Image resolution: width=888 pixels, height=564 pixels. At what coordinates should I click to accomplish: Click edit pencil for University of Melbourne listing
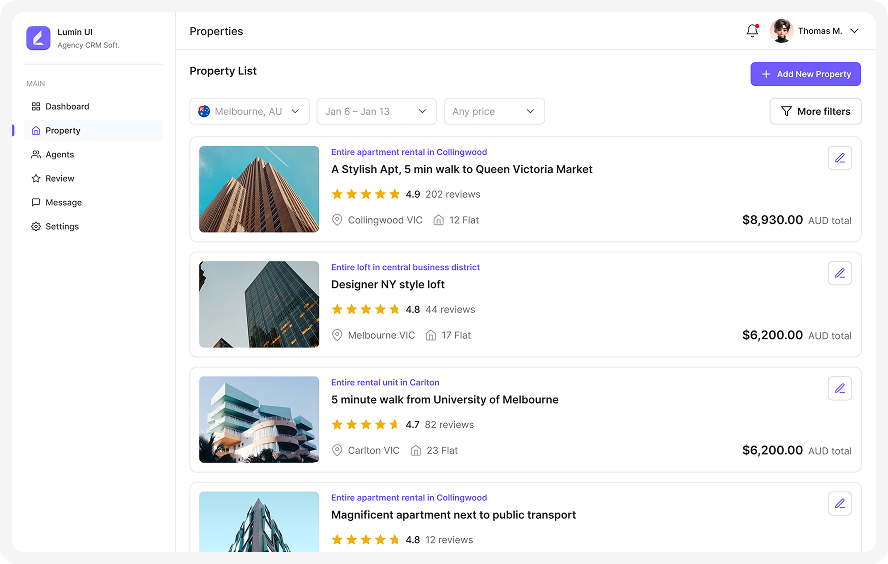(x=839, y=388)
